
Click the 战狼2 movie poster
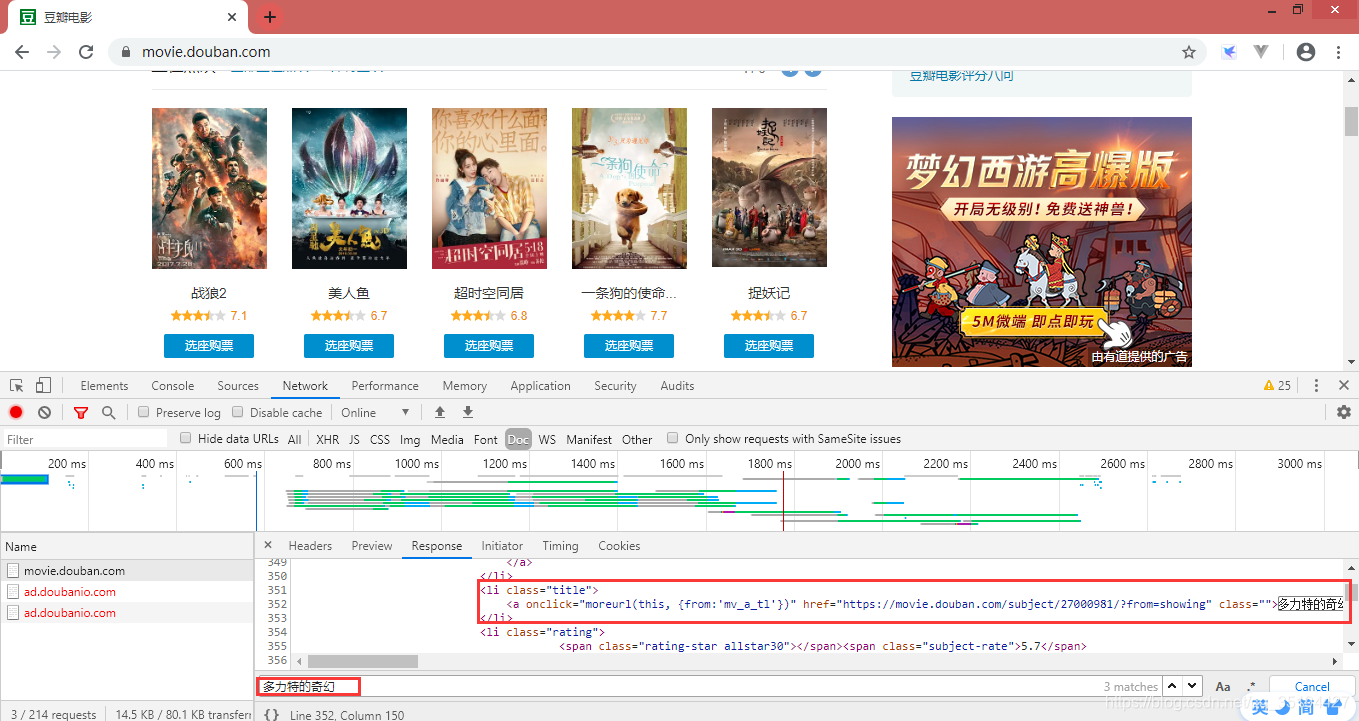tap(209, 188)
